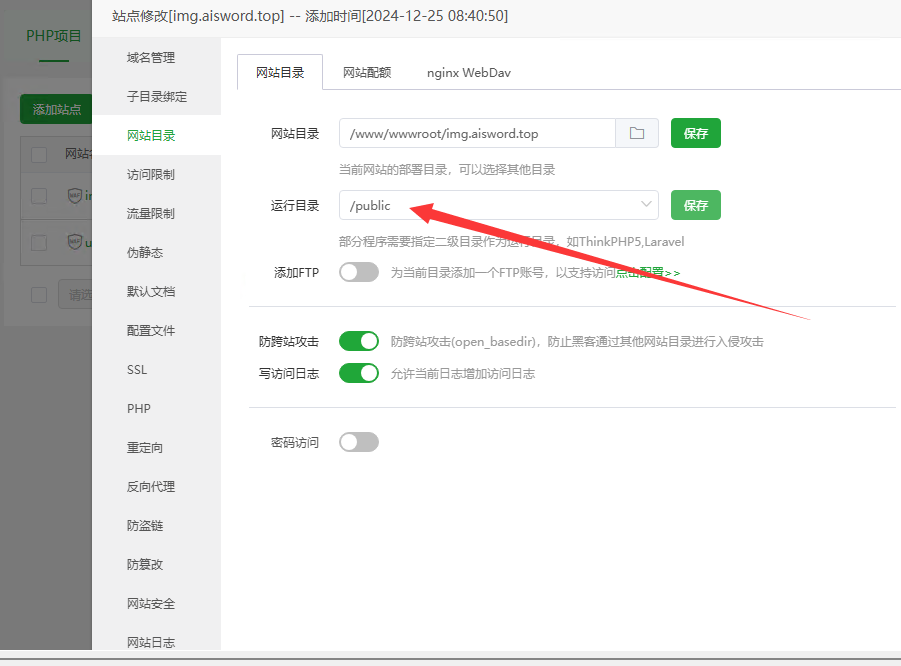Click the WAF shield icon in first site row
The height and width of the screenshot is (666, 901).
coord(75,195)
